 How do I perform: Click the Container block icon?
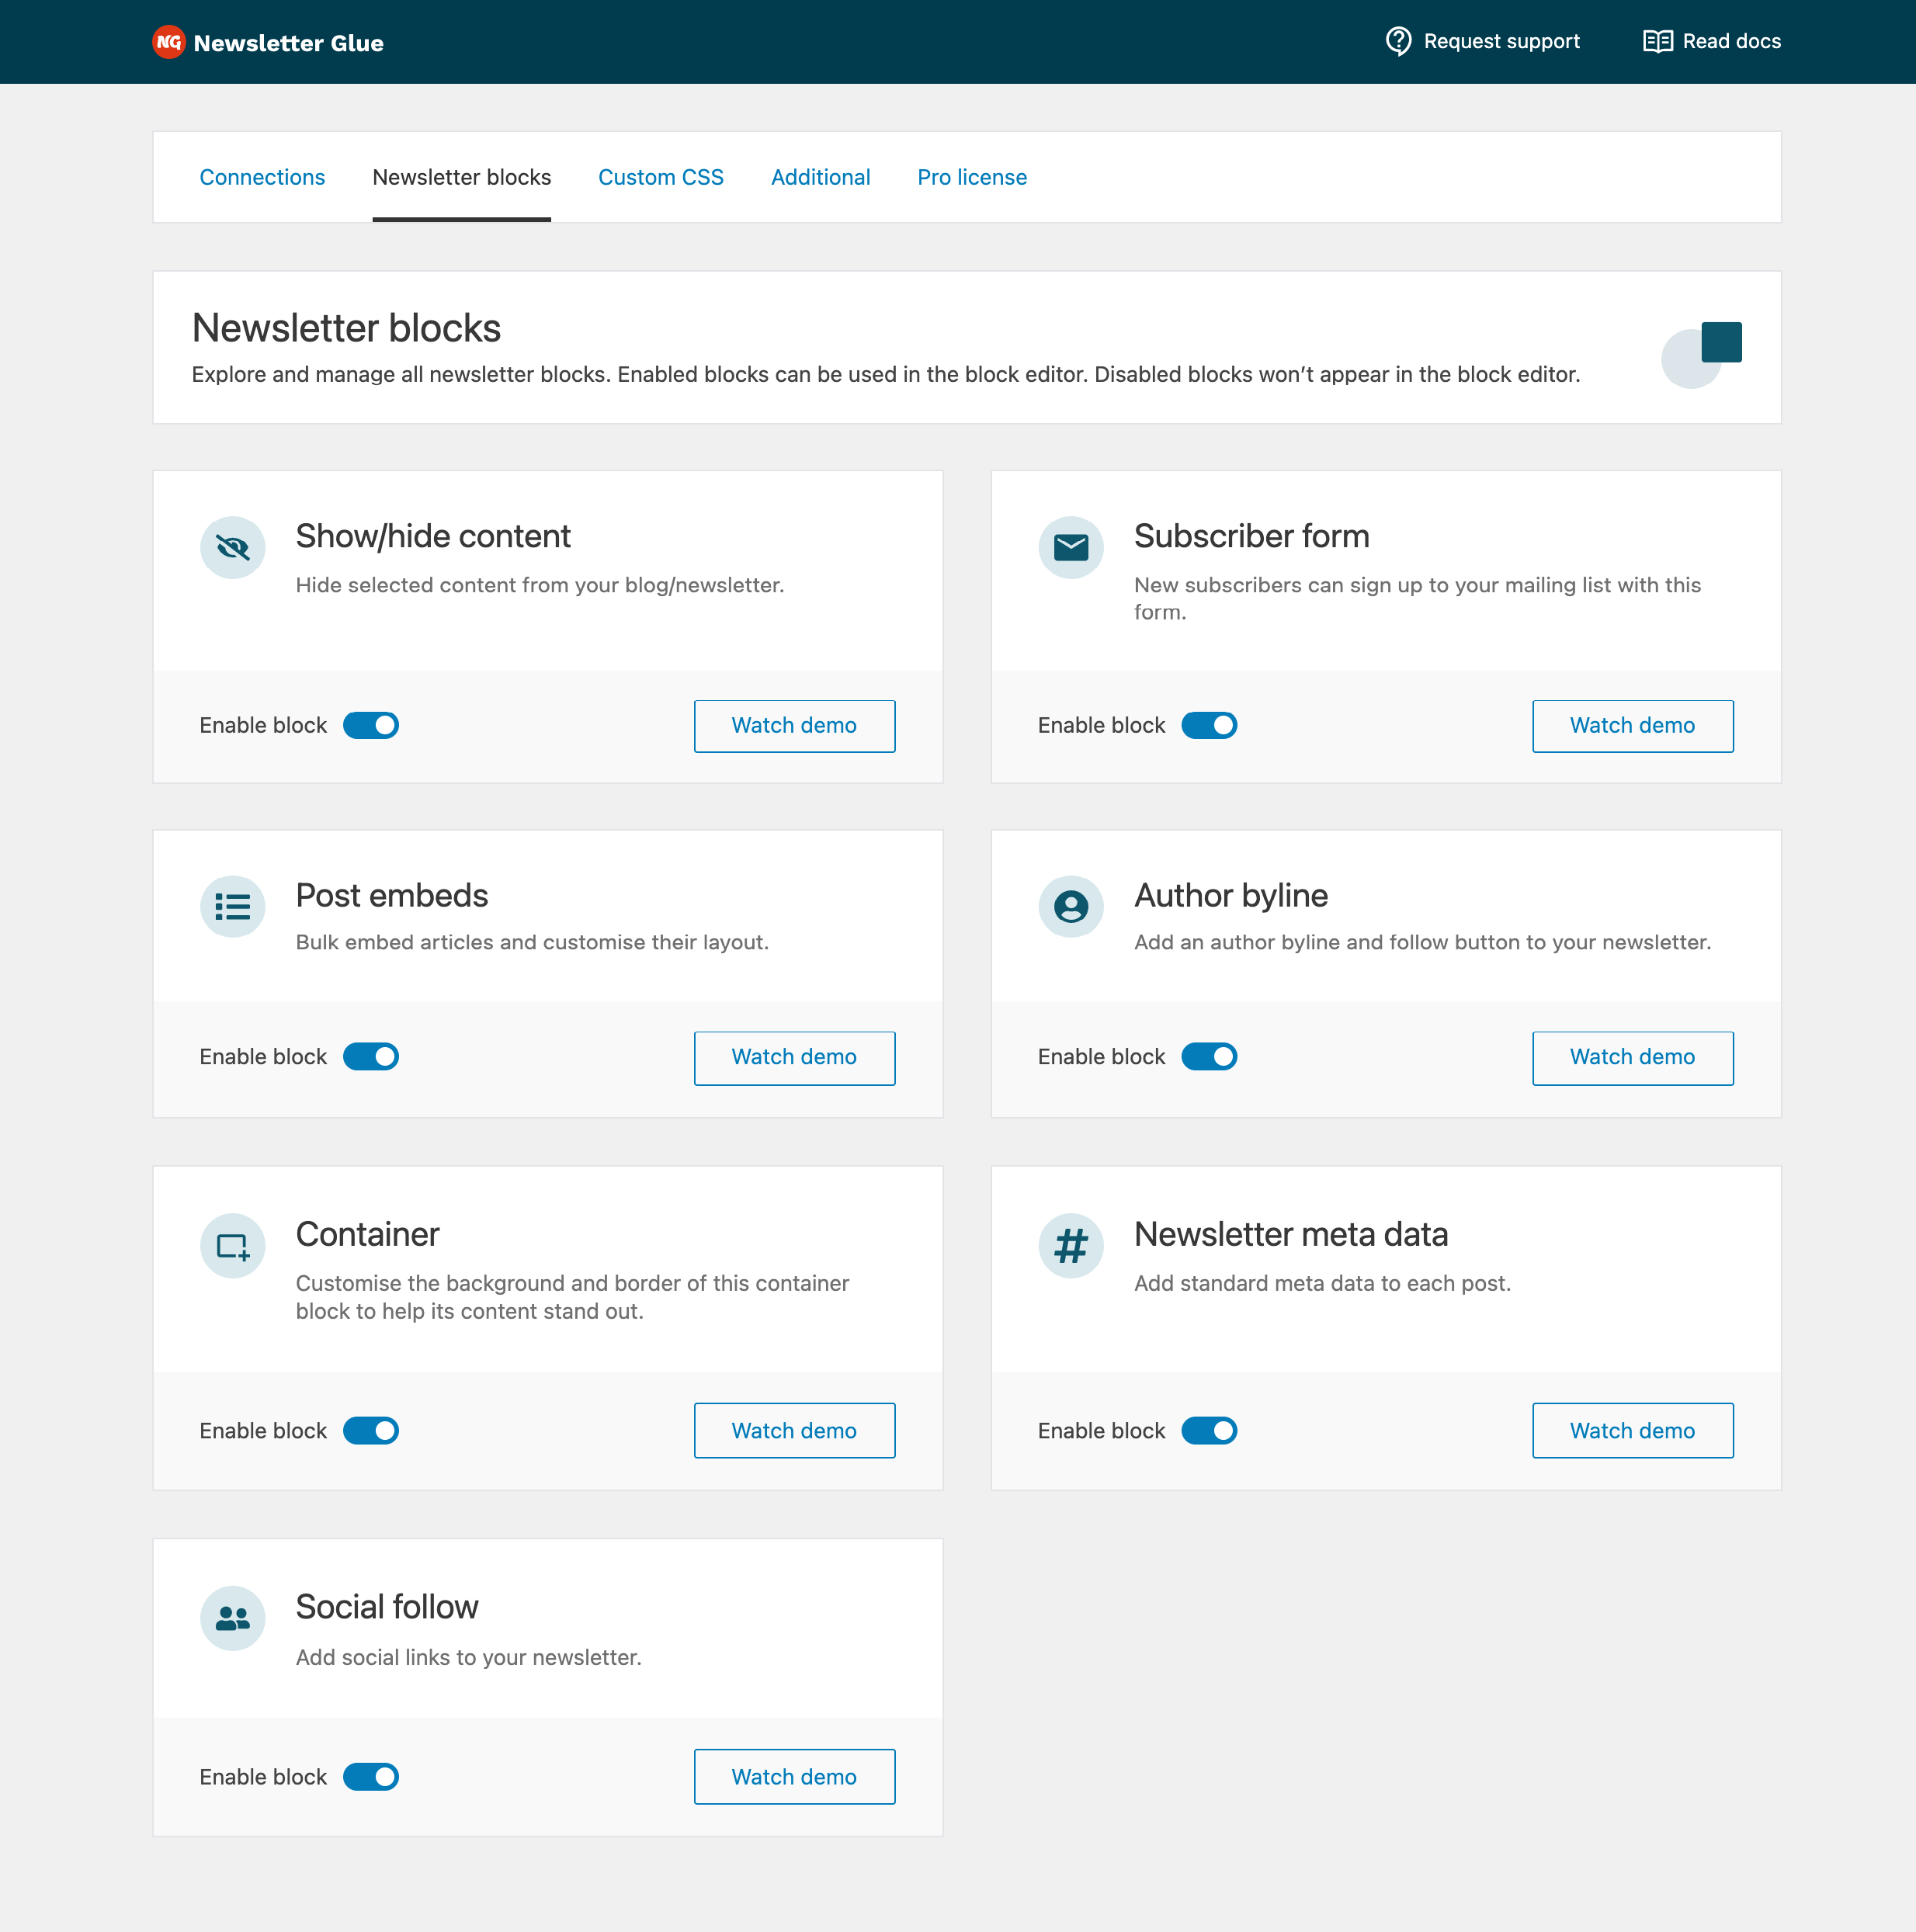233,1245
